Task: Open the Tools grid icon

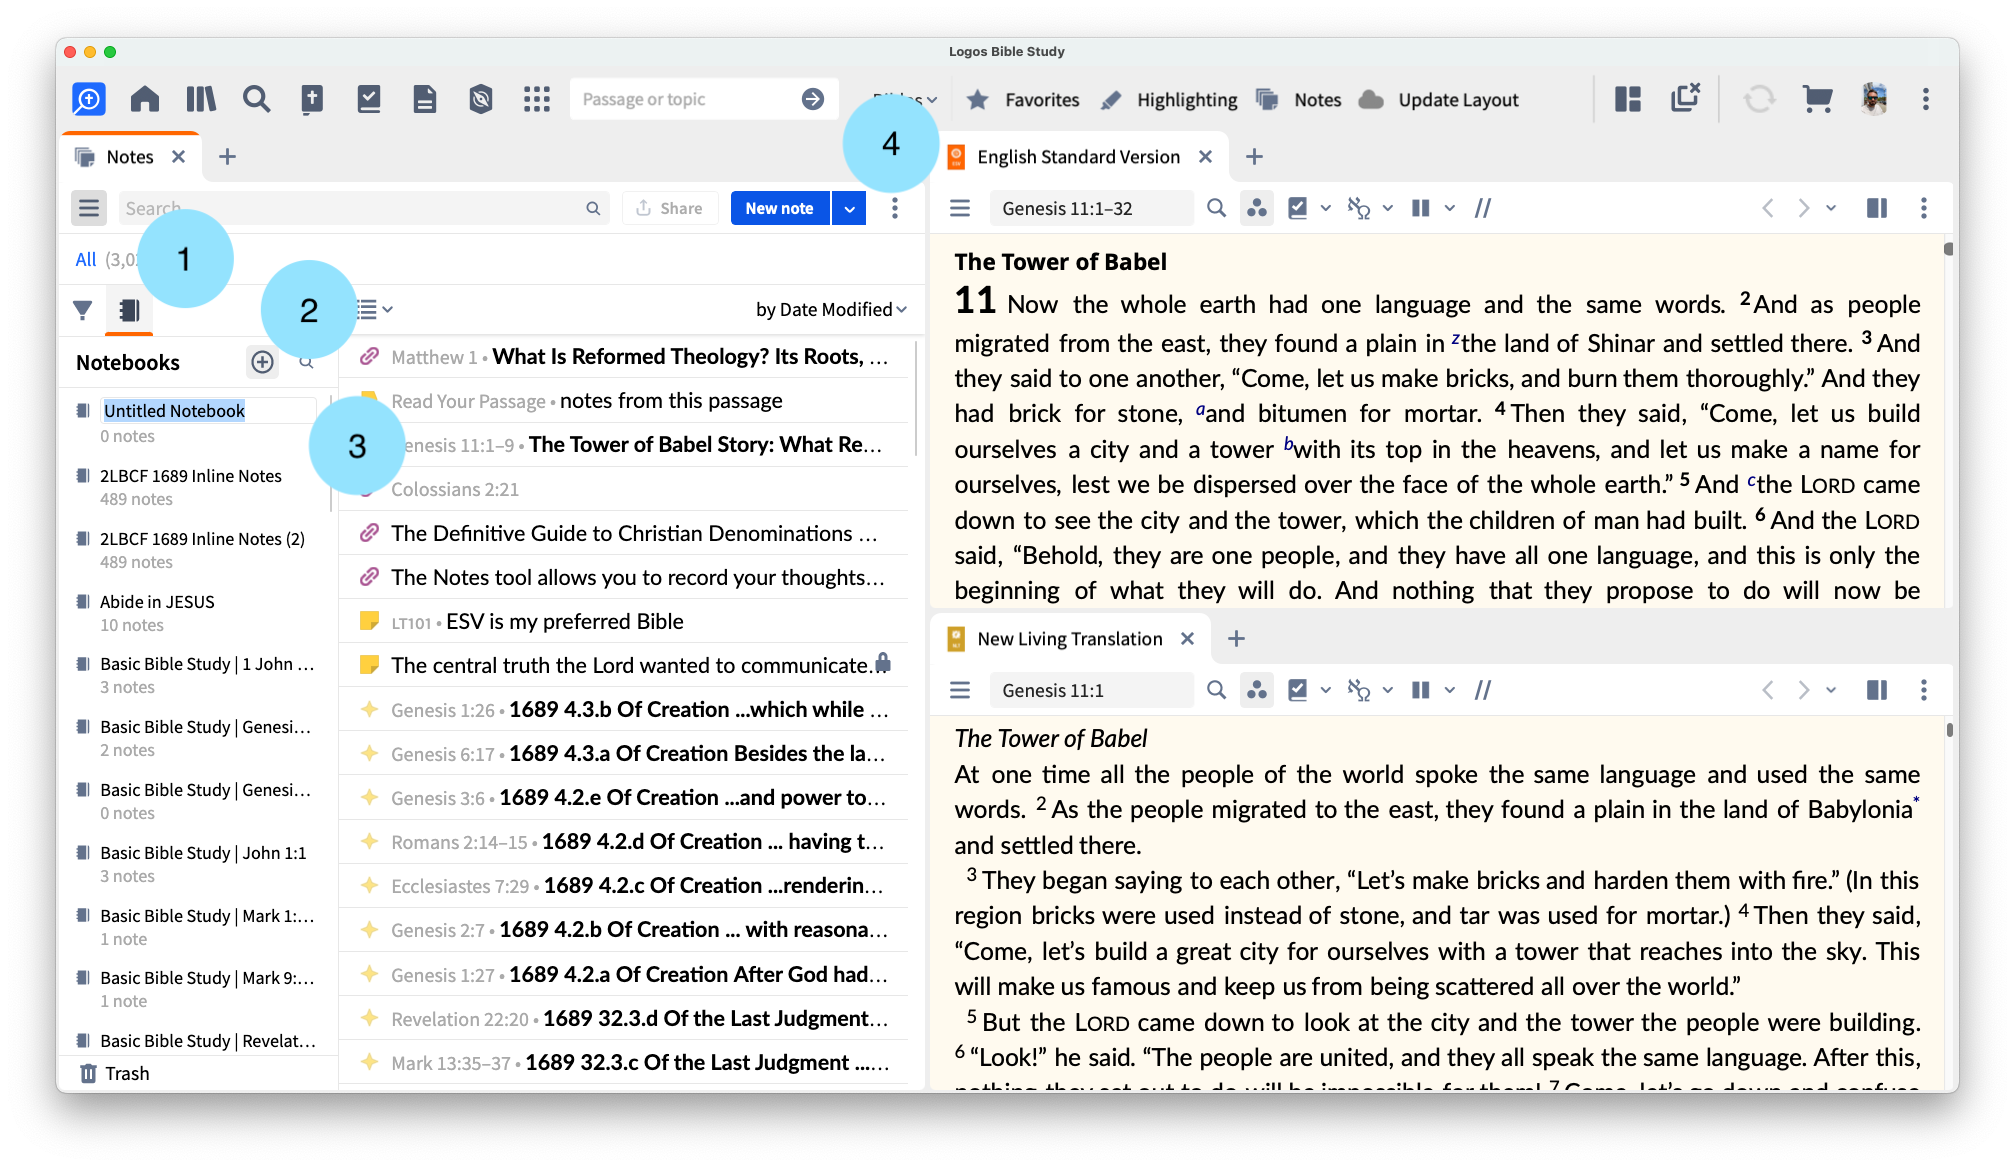Action: pyautogui.click(x=537, y=99)
